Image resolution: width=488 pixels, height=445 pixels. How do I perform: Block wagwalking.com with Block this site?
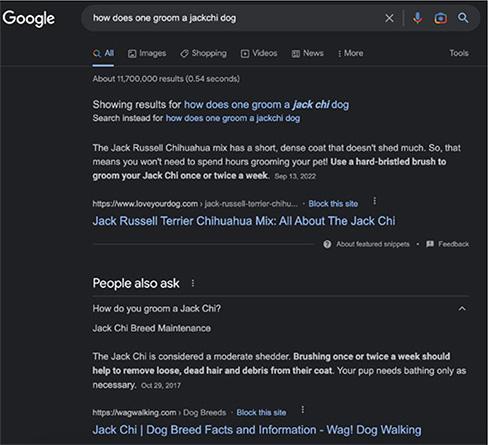pos(261,413)
